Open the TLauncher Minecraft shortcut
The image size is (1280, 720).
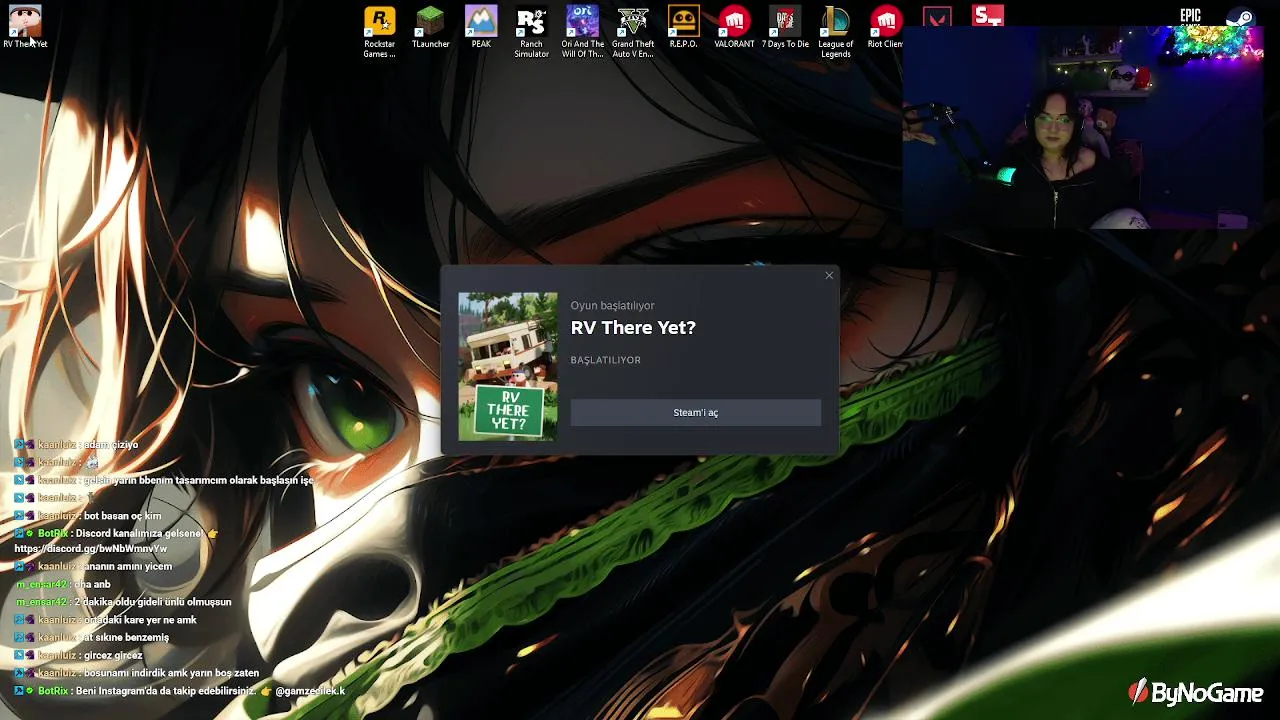430,27
